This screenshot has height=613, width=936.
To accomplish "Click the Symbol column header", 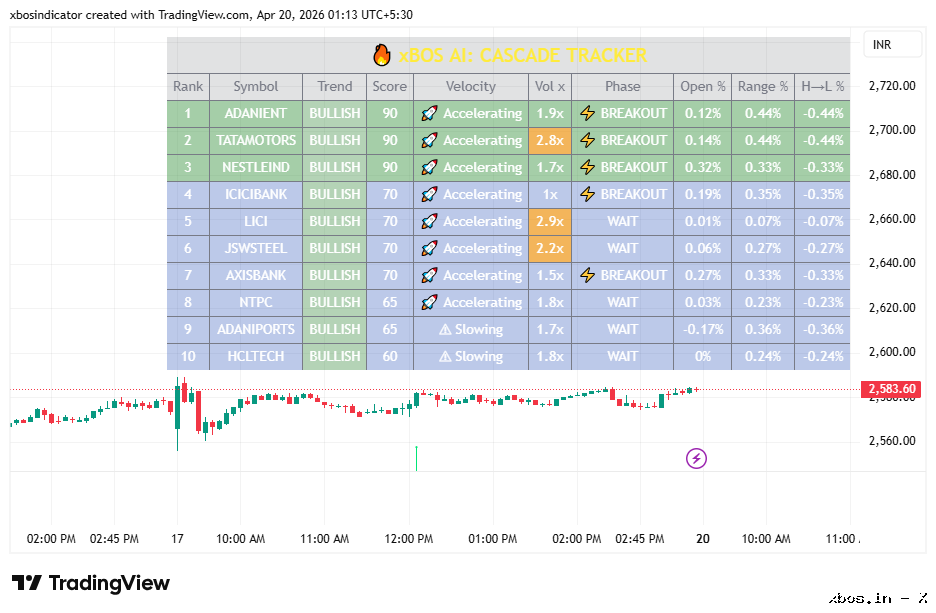I will pyautogui.click(x=256, y=87).
